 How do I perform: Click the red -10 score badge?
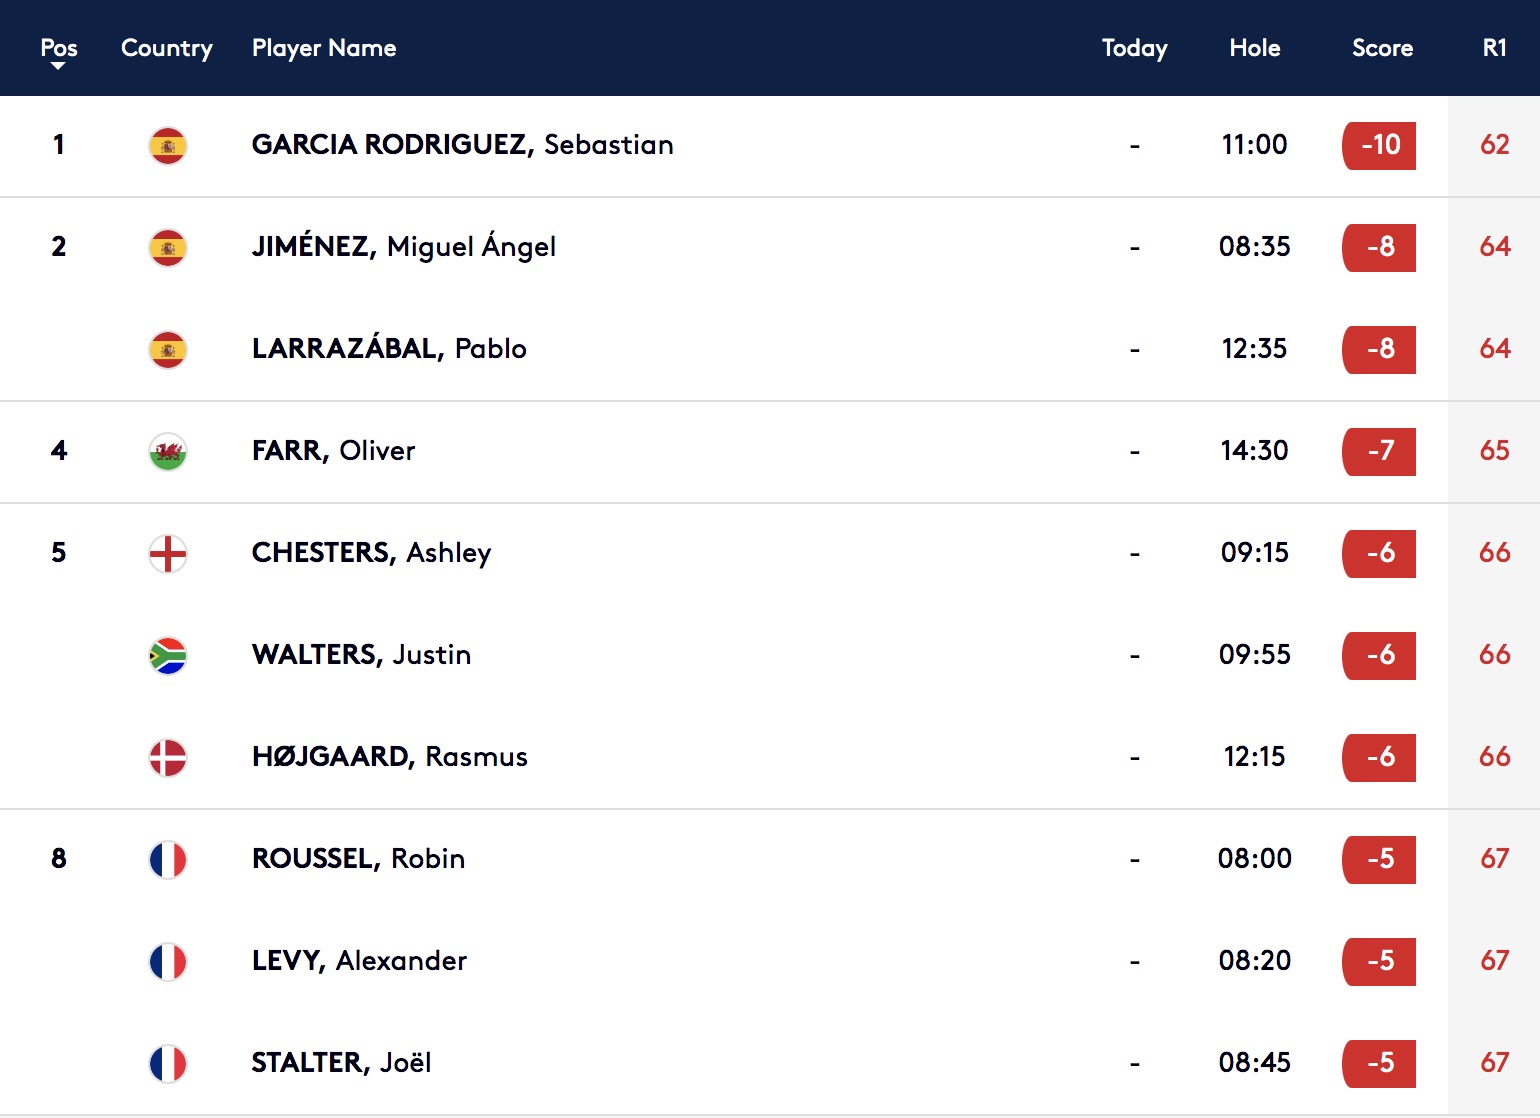pos(1379,146)
